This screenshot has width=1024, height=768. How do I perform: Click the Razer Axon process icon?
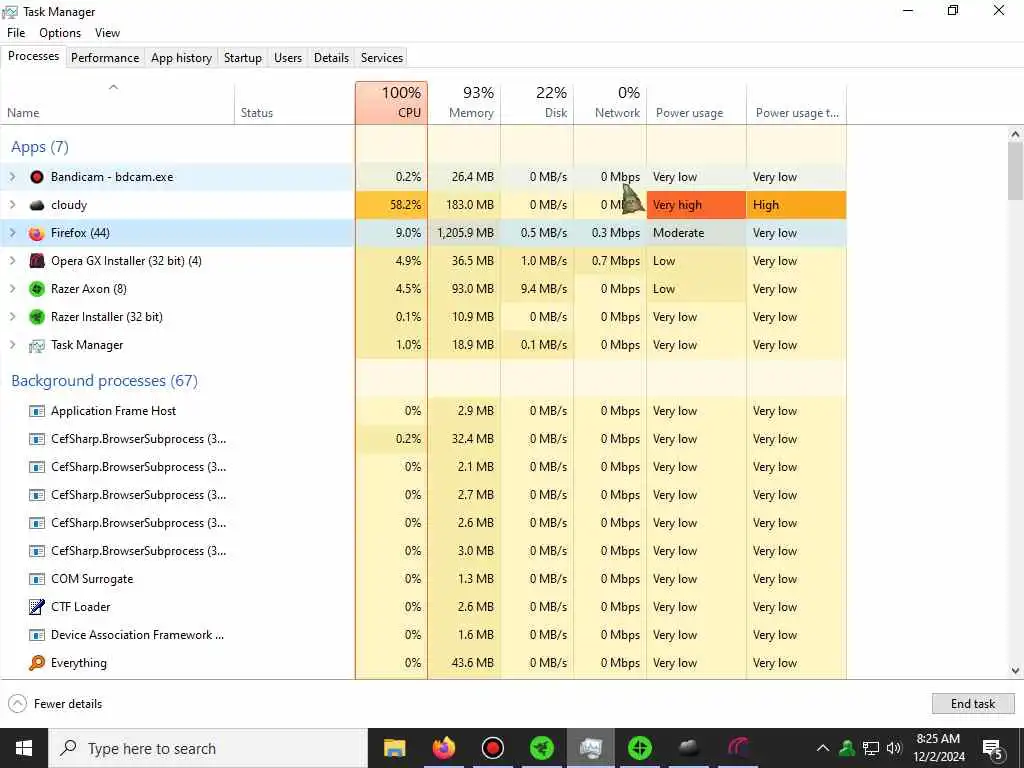pos(37,289)
